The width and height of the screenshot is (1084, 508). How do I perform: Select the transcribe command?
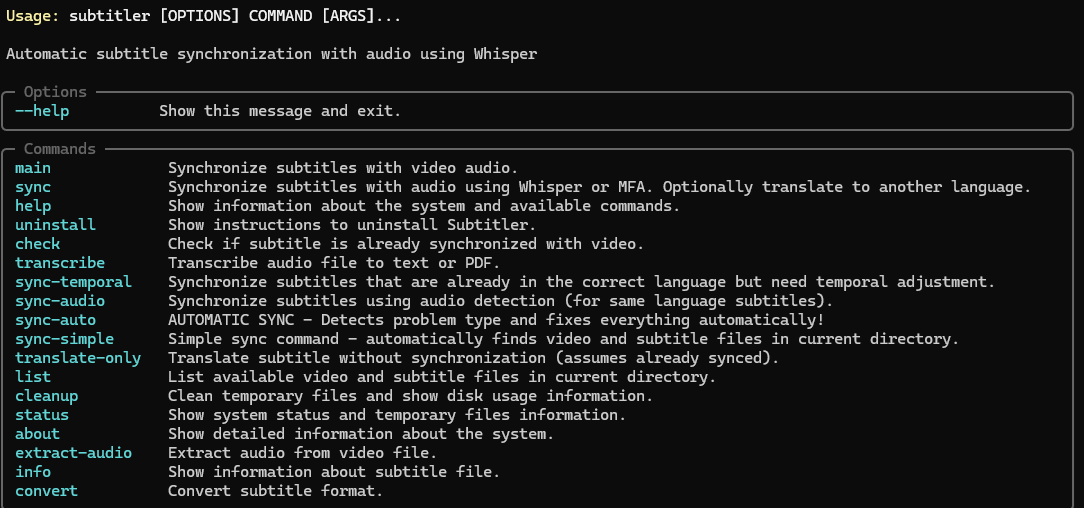tap(60, 263)
